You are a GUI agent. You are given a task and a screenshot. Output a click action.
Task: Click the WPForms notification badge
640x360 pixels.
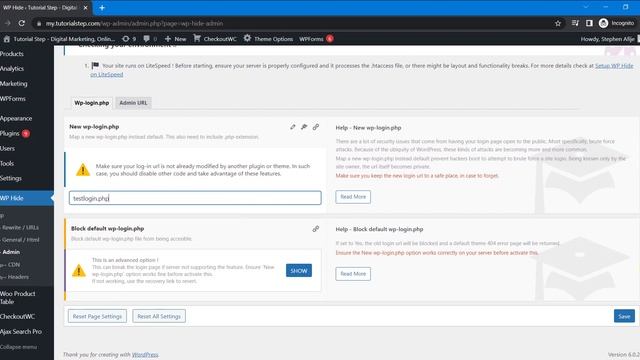(330, 39)
